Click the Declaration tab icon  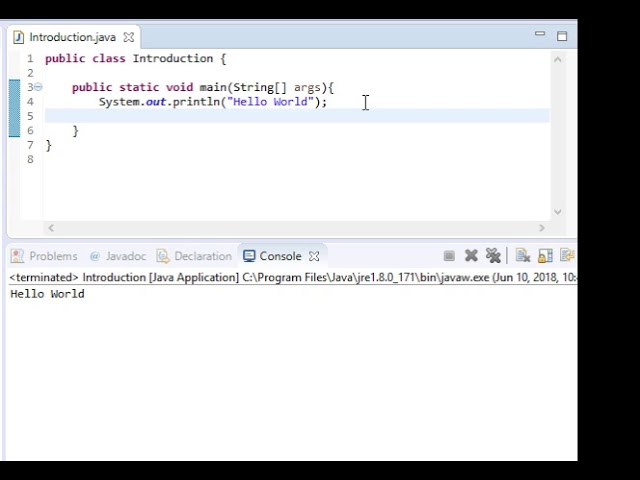[163, 256]
